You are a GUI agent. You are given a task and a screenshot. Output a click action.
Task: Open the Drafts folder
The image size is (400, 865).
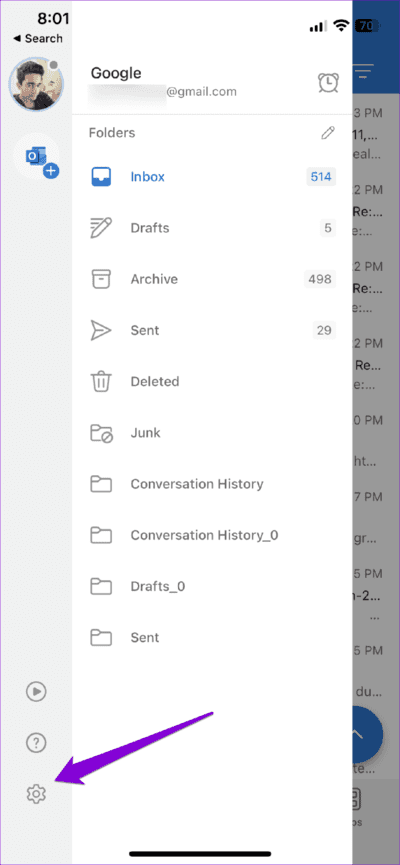click(x=150, y=228)
